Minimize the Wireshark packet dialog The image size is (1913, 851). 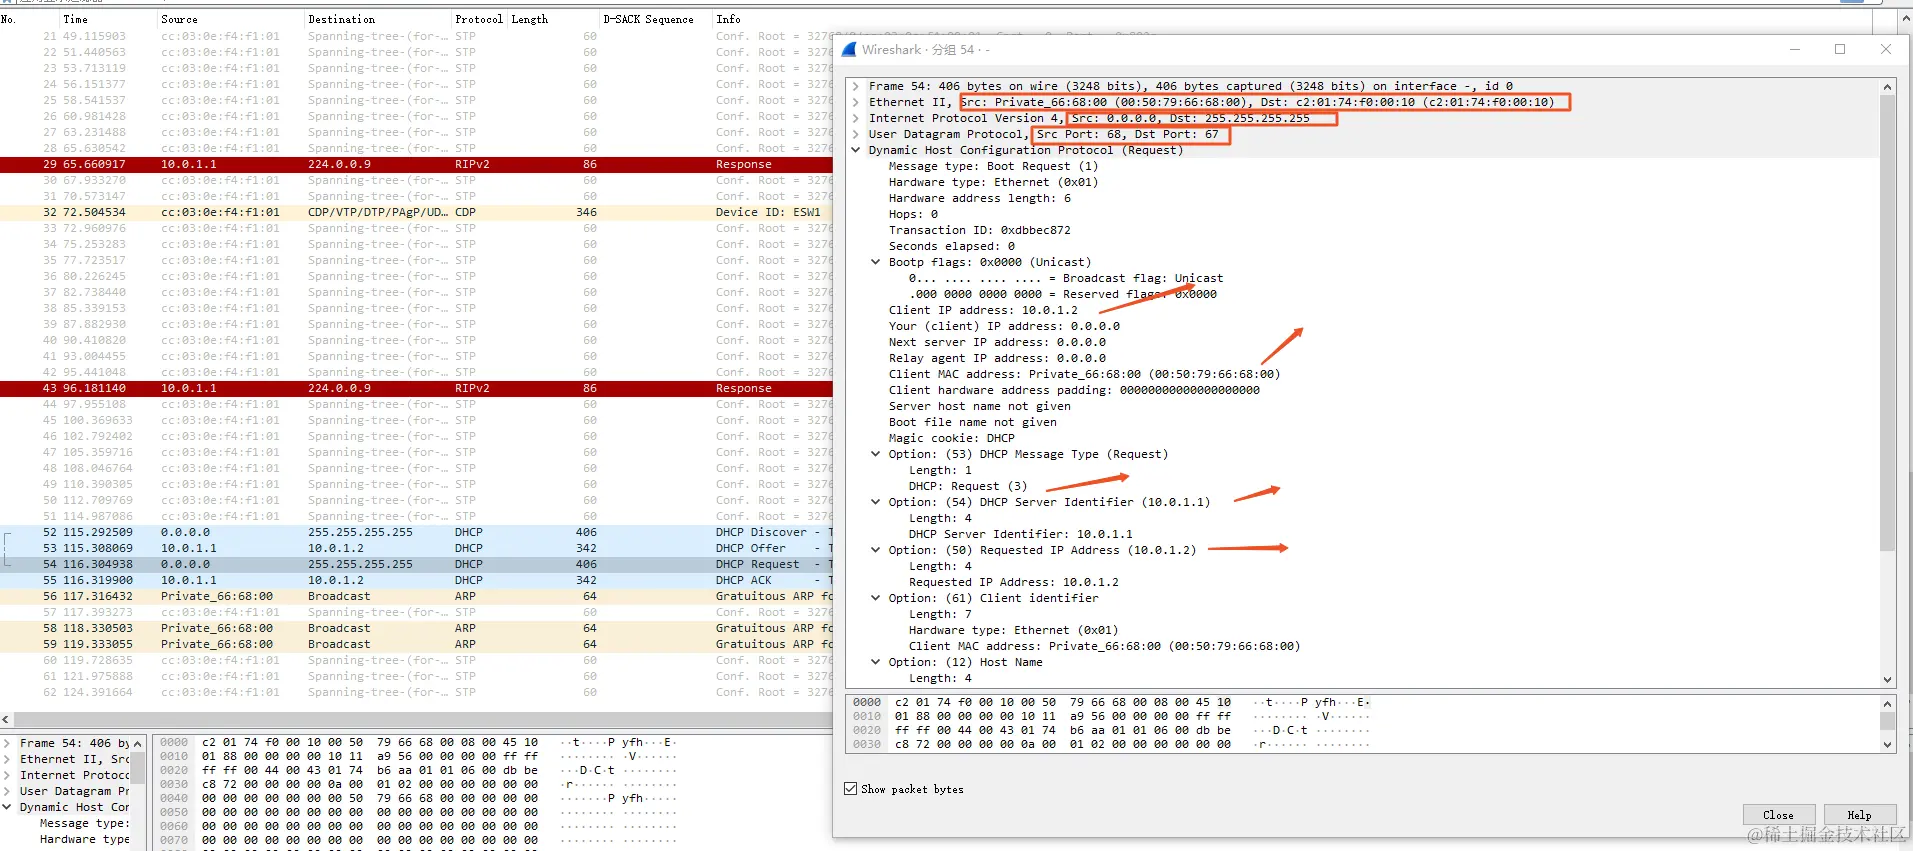click(1795, 49)
